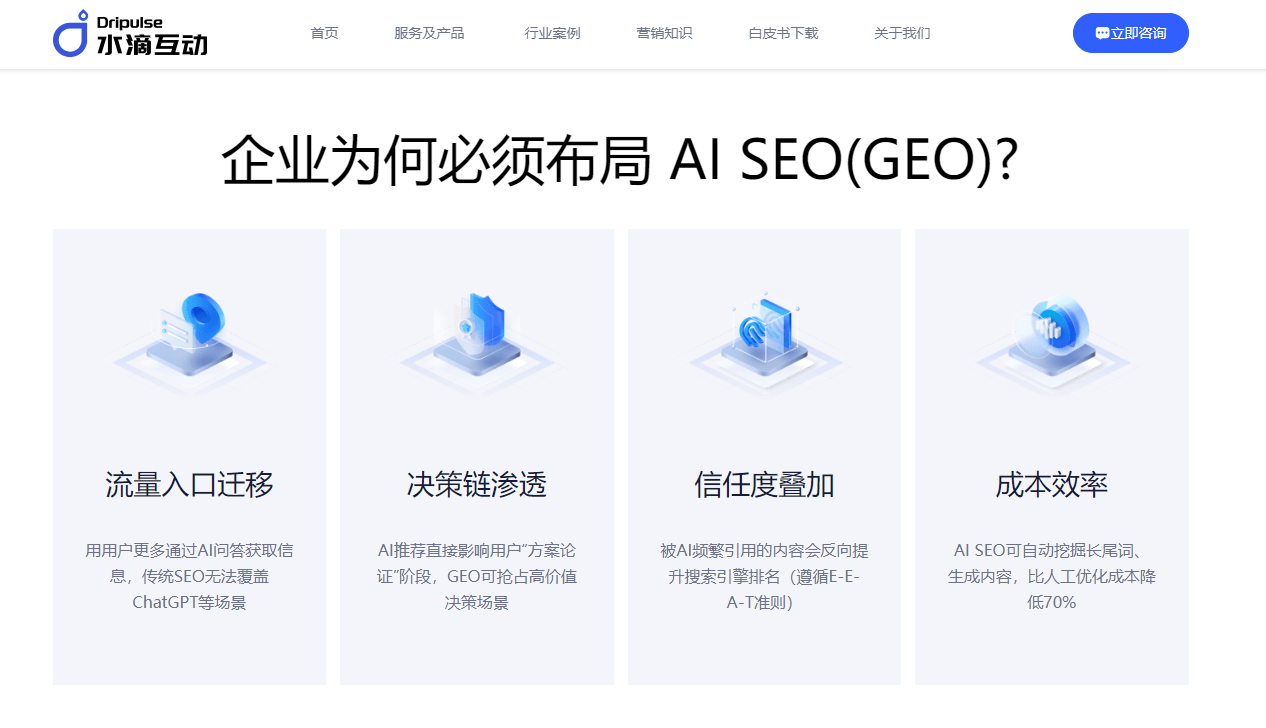
Task: Select the 决策链渗透 card heading
Action: (x=477, y=485)
